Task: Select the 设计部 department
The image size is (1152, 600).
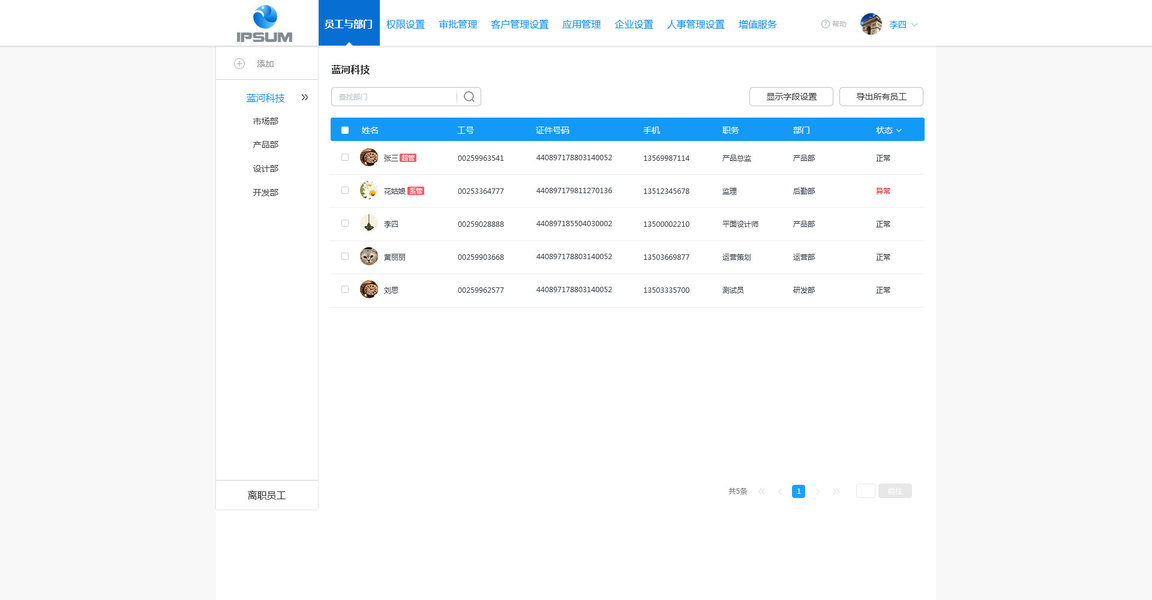Action: pos(265,169)
